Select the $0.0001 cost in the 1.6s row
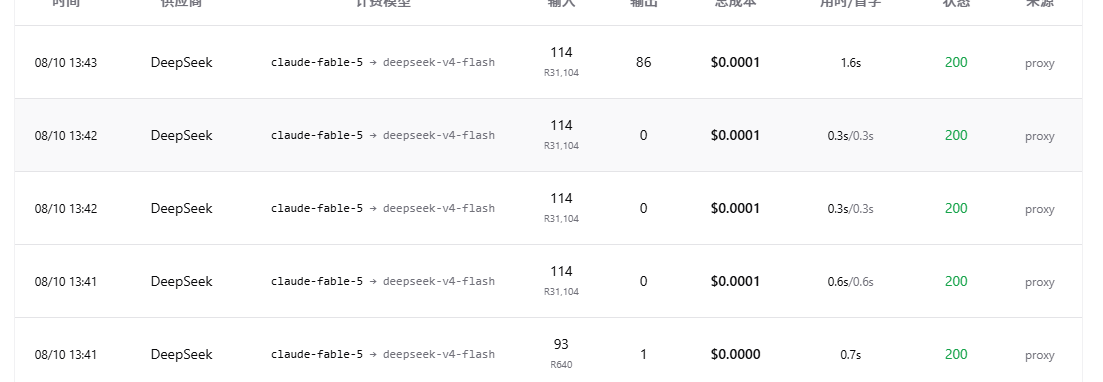Viewport: 1103px width, 382px height. click(x=736, y=63)
